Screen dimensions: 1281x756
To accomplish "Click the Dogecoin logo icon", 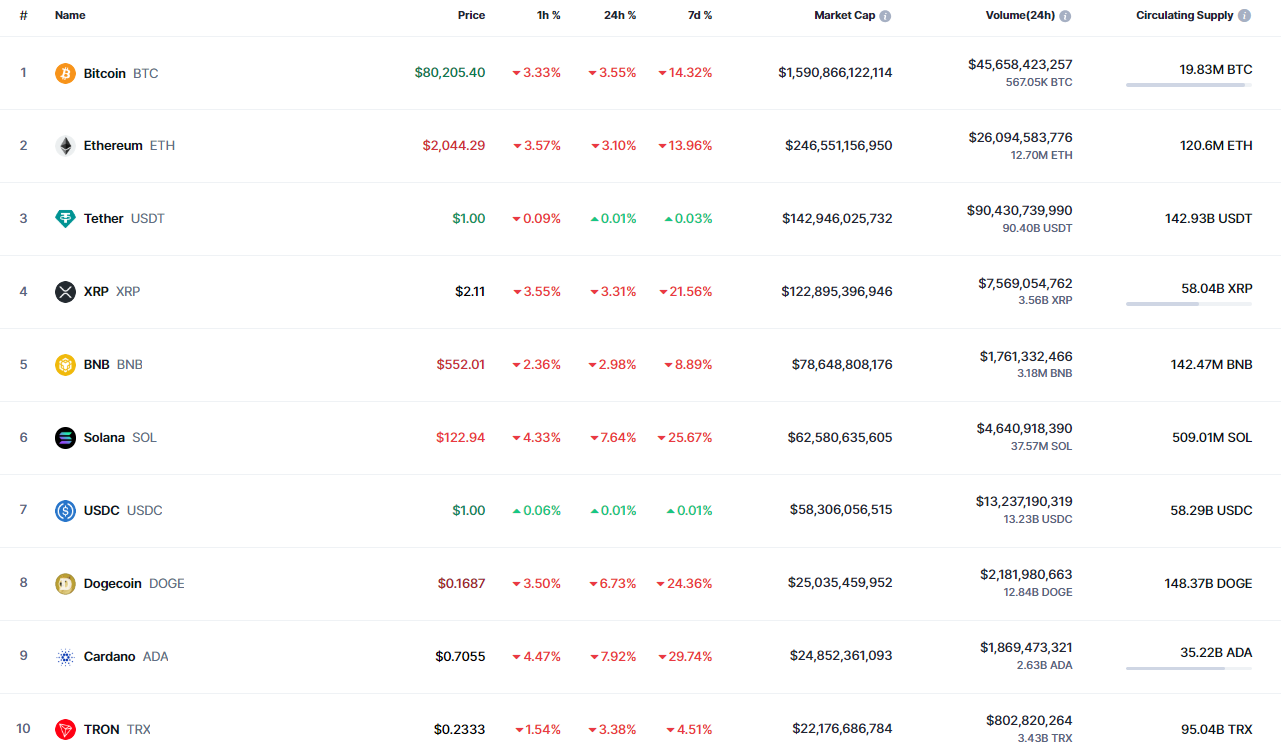I will tap(65, 584).
